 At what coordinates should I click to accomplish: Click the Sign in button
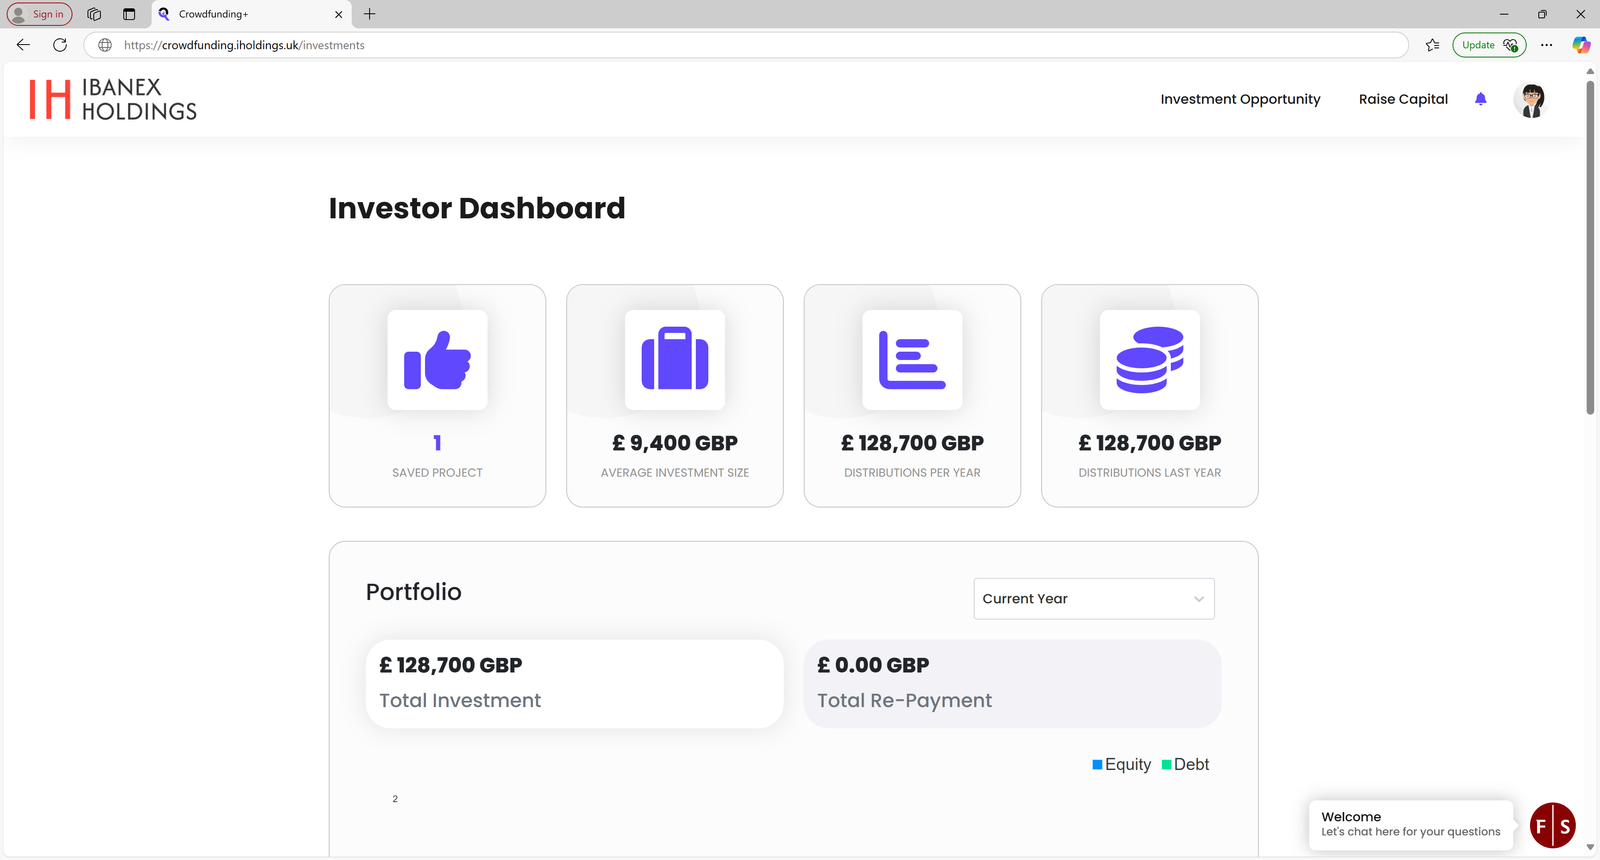(40, 14)
